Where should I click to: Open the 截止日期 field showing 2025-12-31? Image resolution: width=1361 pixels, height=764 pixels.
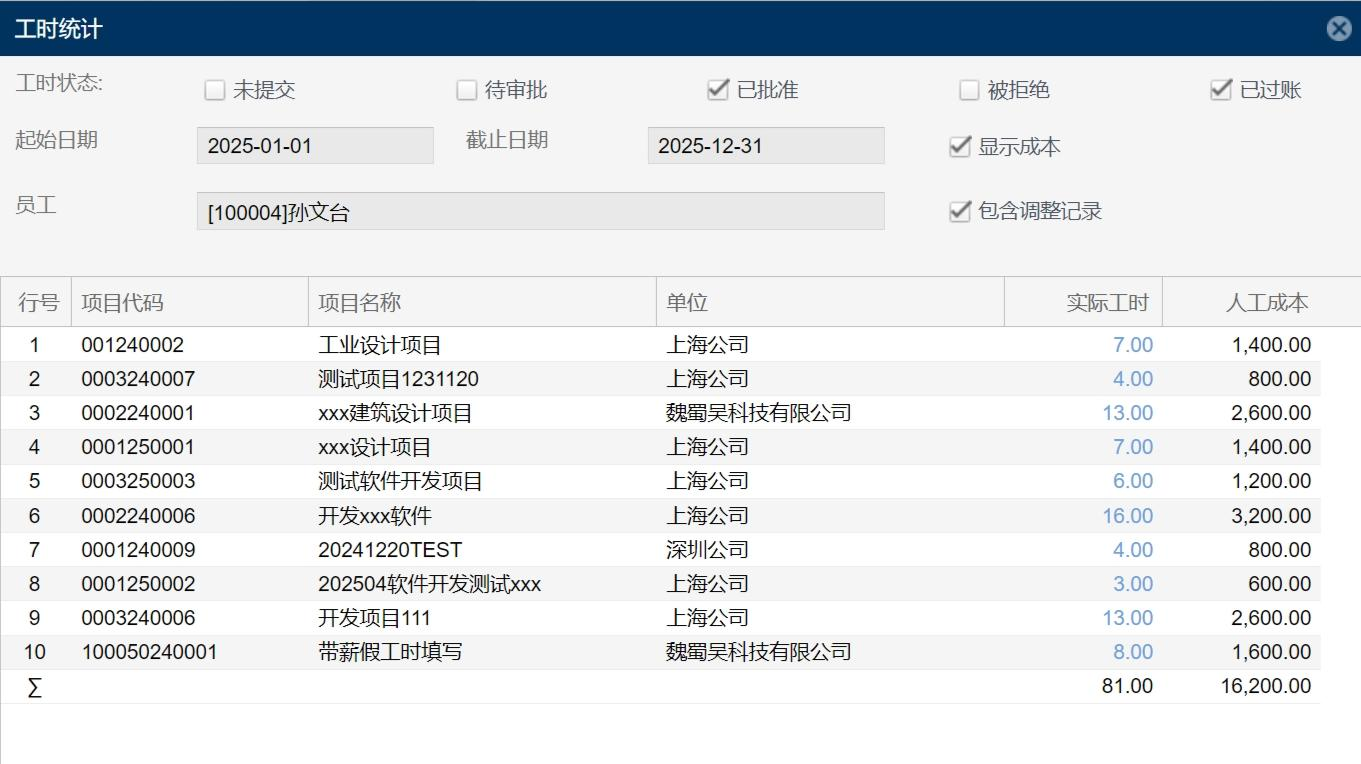tap(765, 146)
